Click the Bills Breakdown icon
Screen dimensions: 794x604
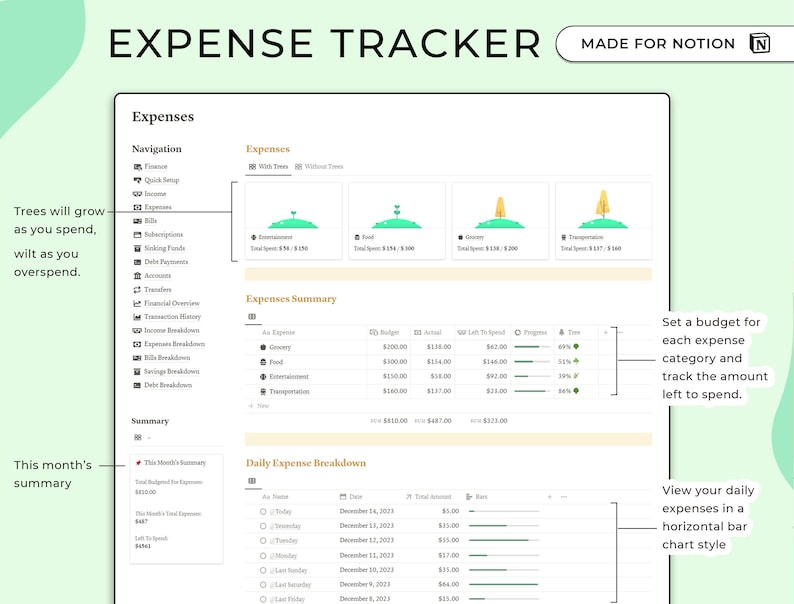(x=137, y=358)
